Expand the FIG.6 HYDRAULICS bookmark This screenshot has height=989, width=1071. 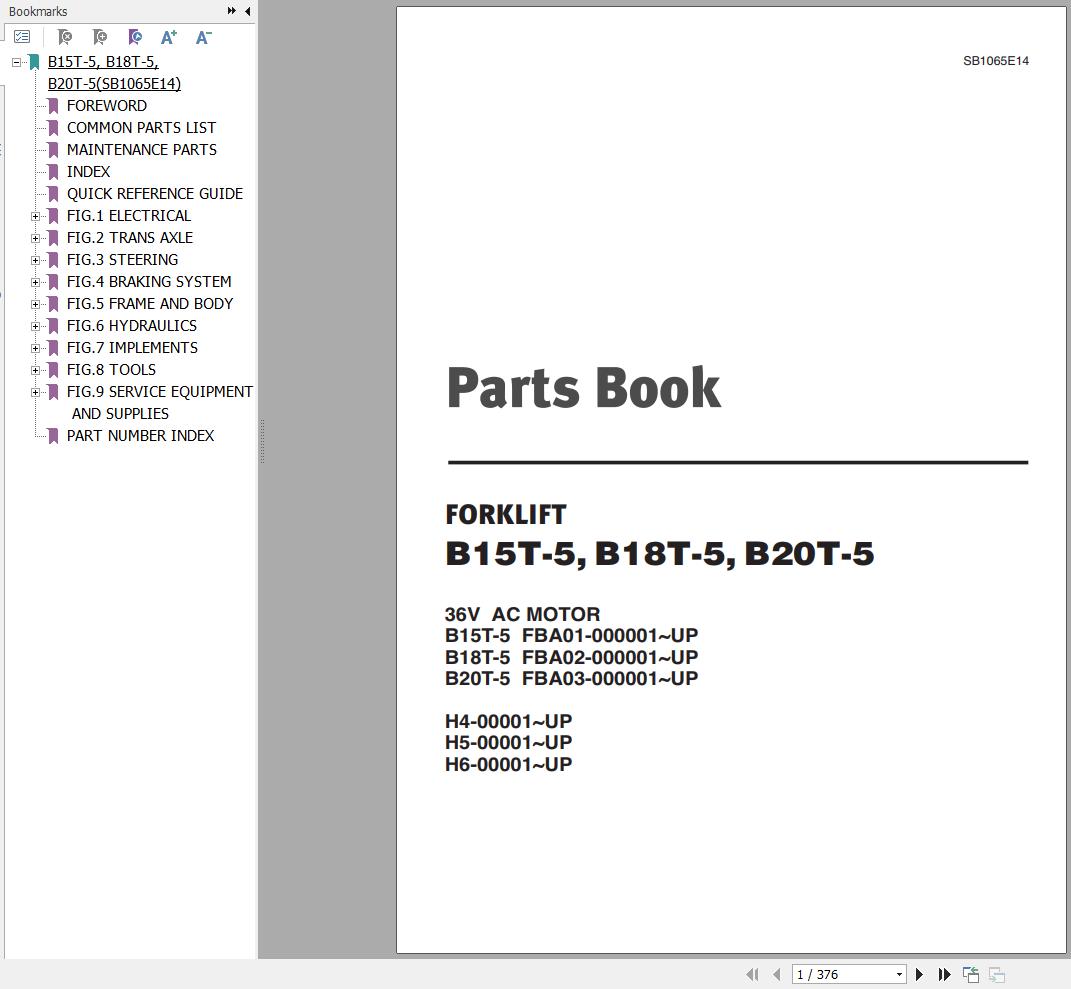tap(36, 326)
